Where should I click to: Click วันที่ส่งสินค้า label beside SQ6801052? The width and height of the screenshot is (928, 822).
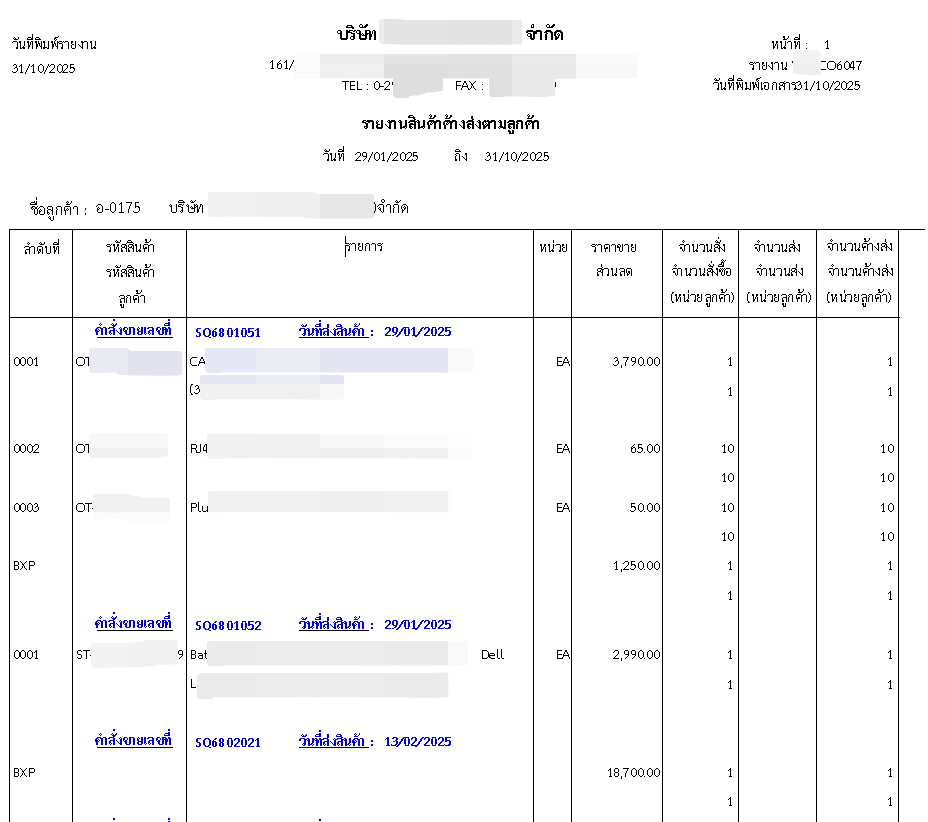point(336,625)
